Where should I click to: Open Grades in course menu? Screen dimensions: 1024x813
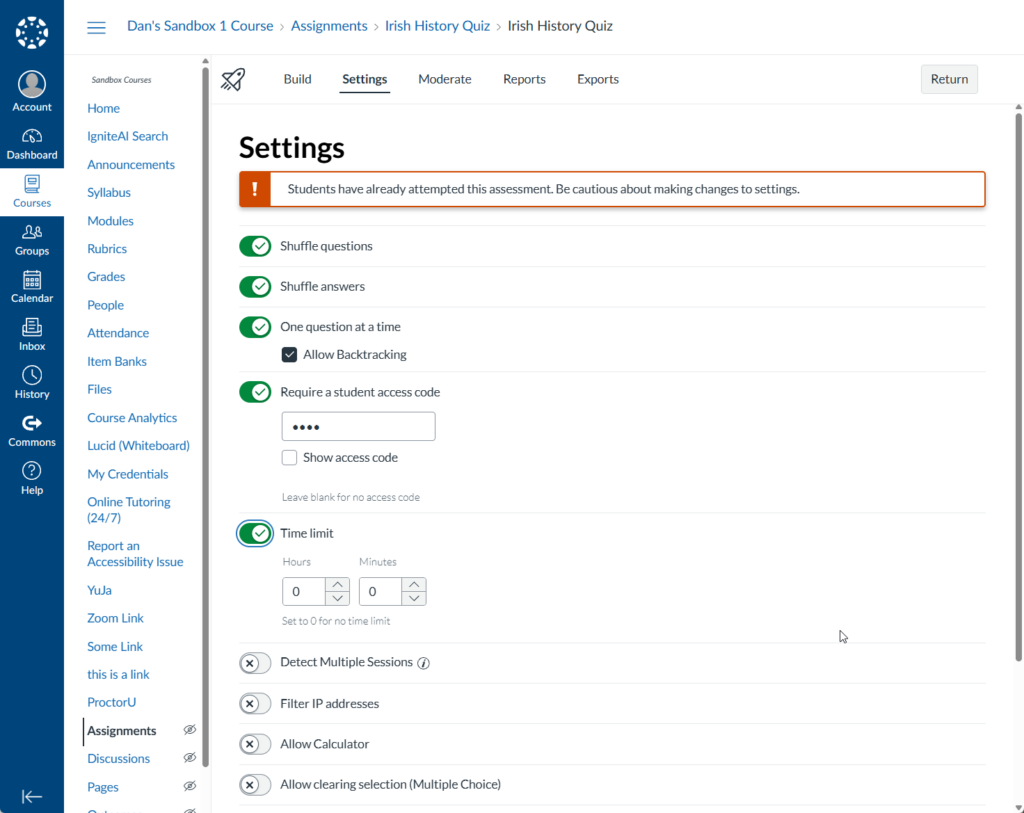(106, 277)
